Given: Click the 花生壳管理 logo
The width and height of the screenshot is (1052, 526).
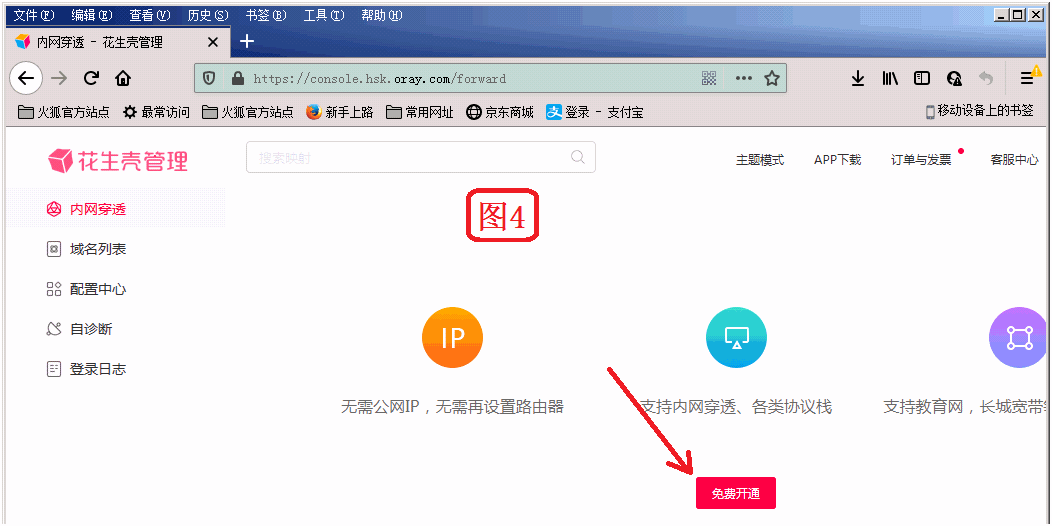Looking at the screenshot, I should point(118,161).
